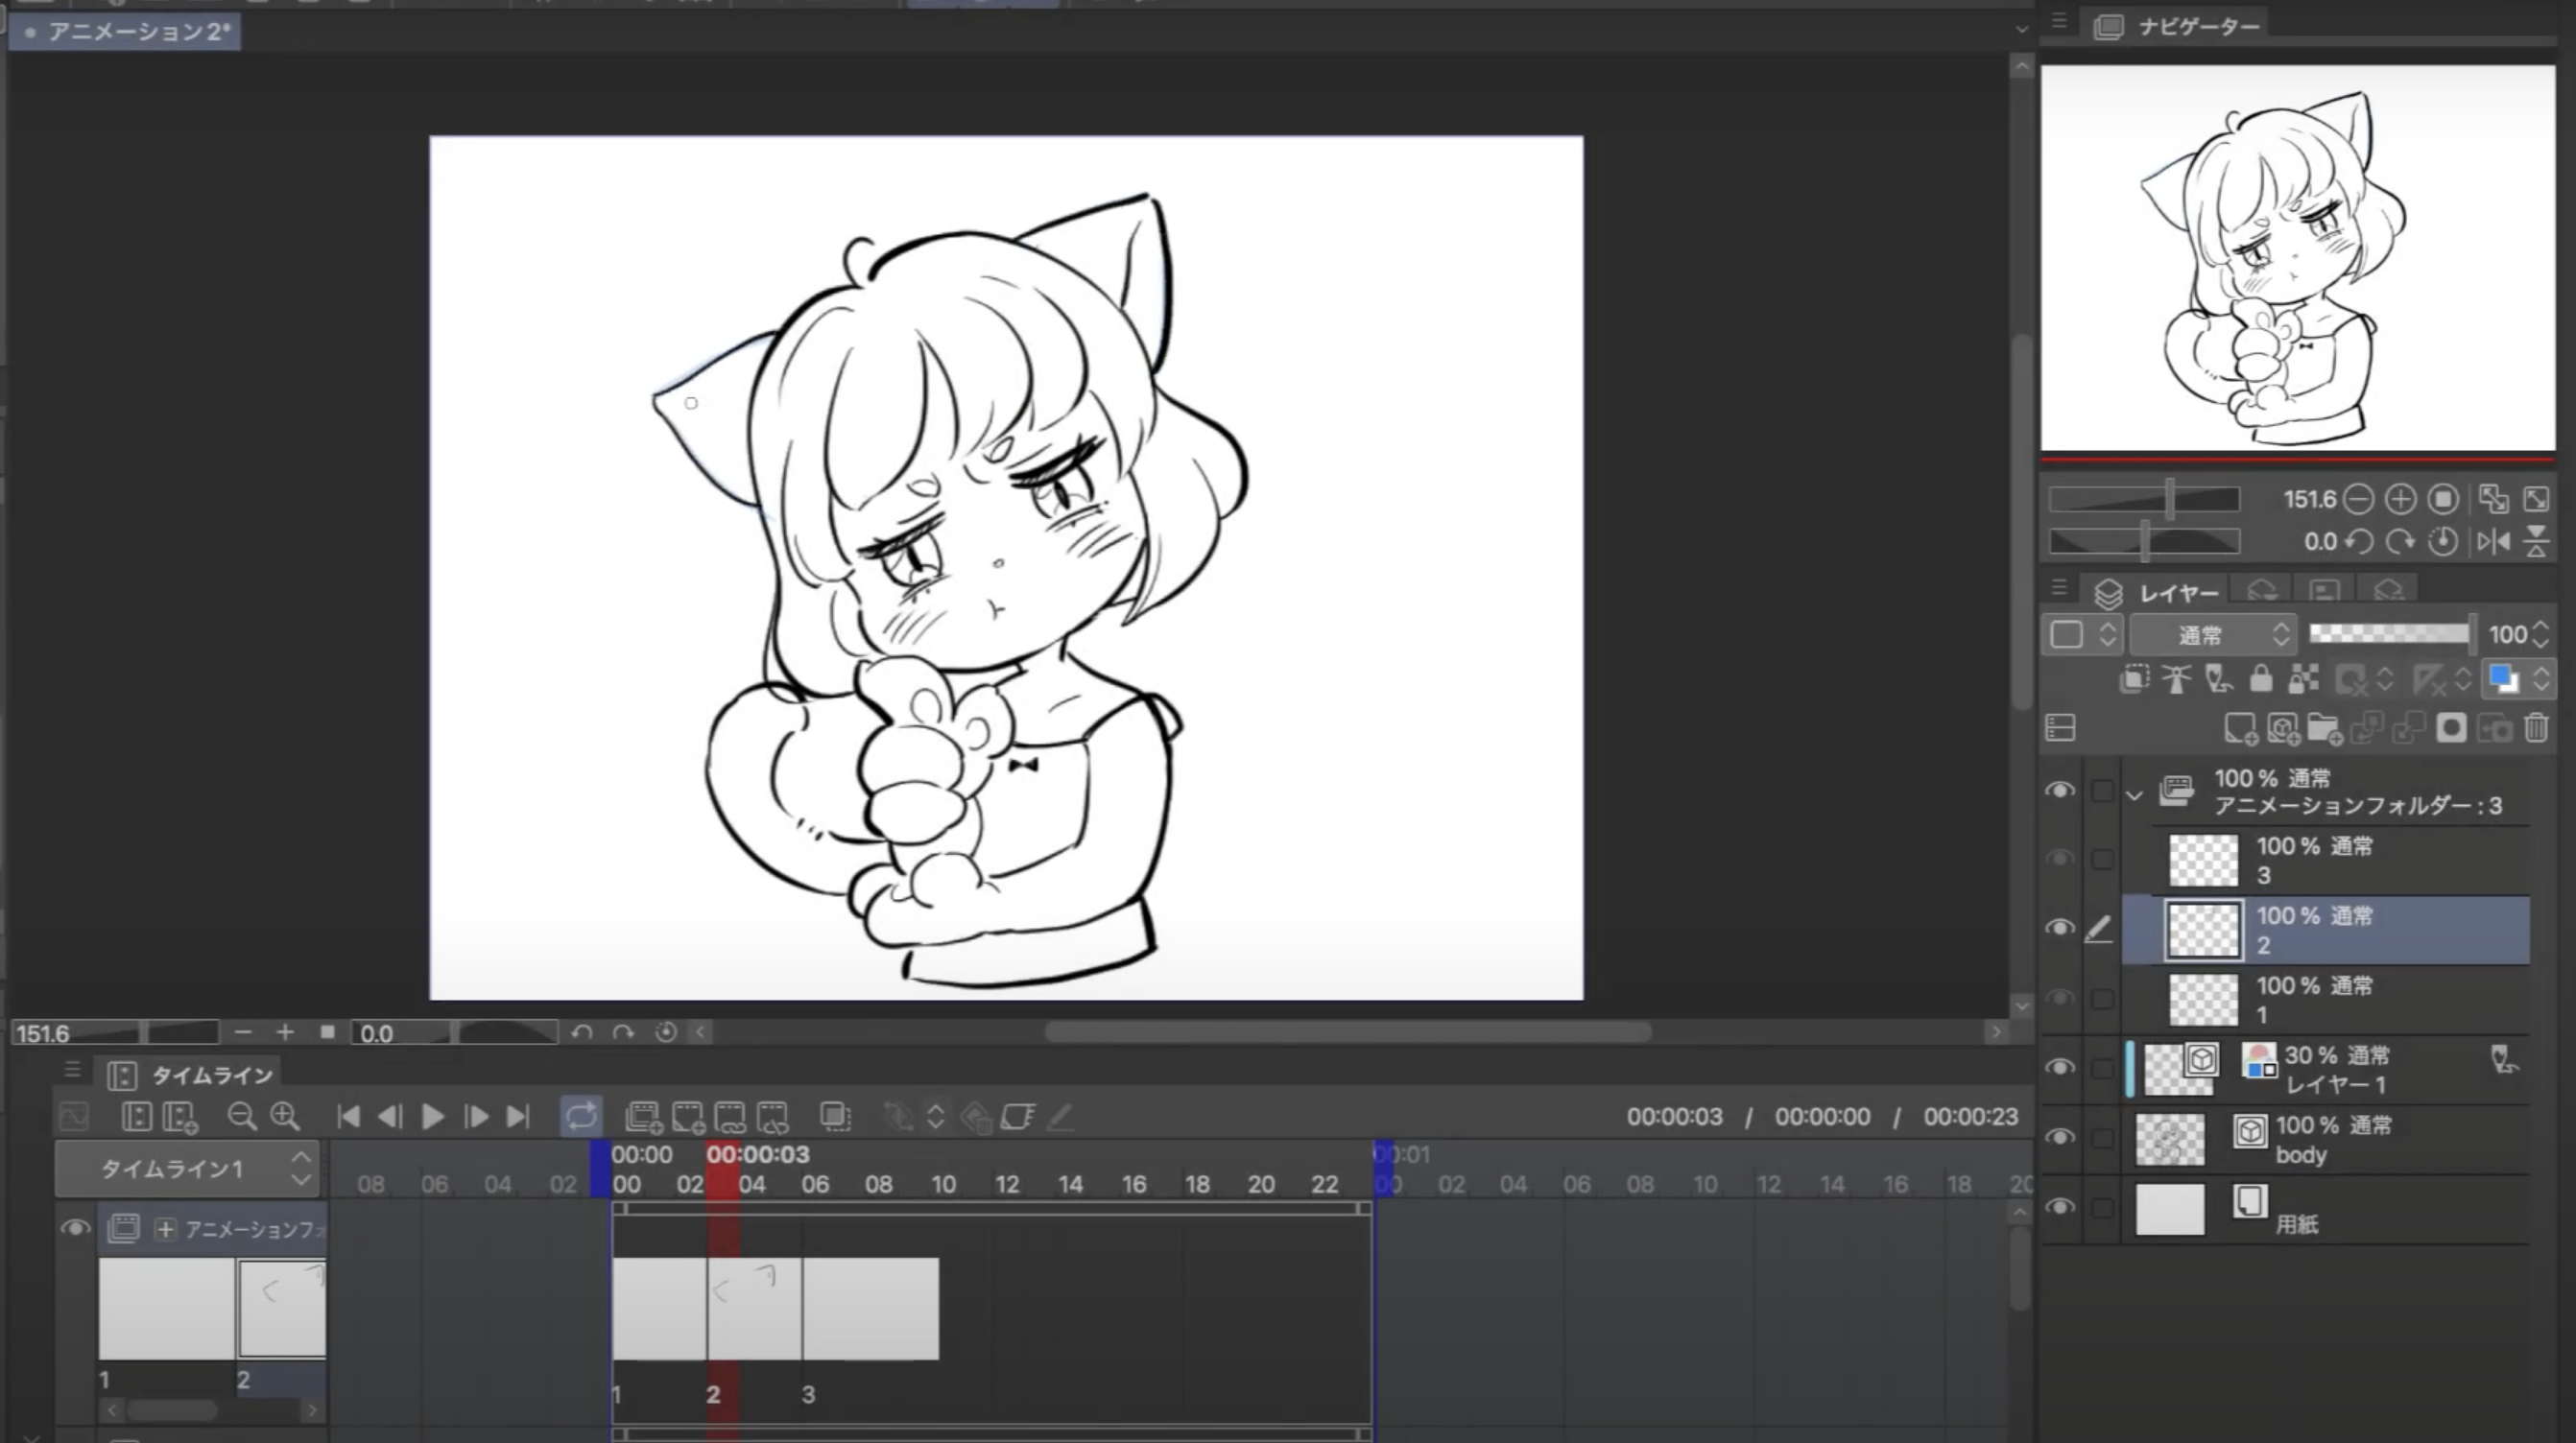Click the reset rotation icon in the Navigator
2576x1443 pixels.
point(2442,542)
